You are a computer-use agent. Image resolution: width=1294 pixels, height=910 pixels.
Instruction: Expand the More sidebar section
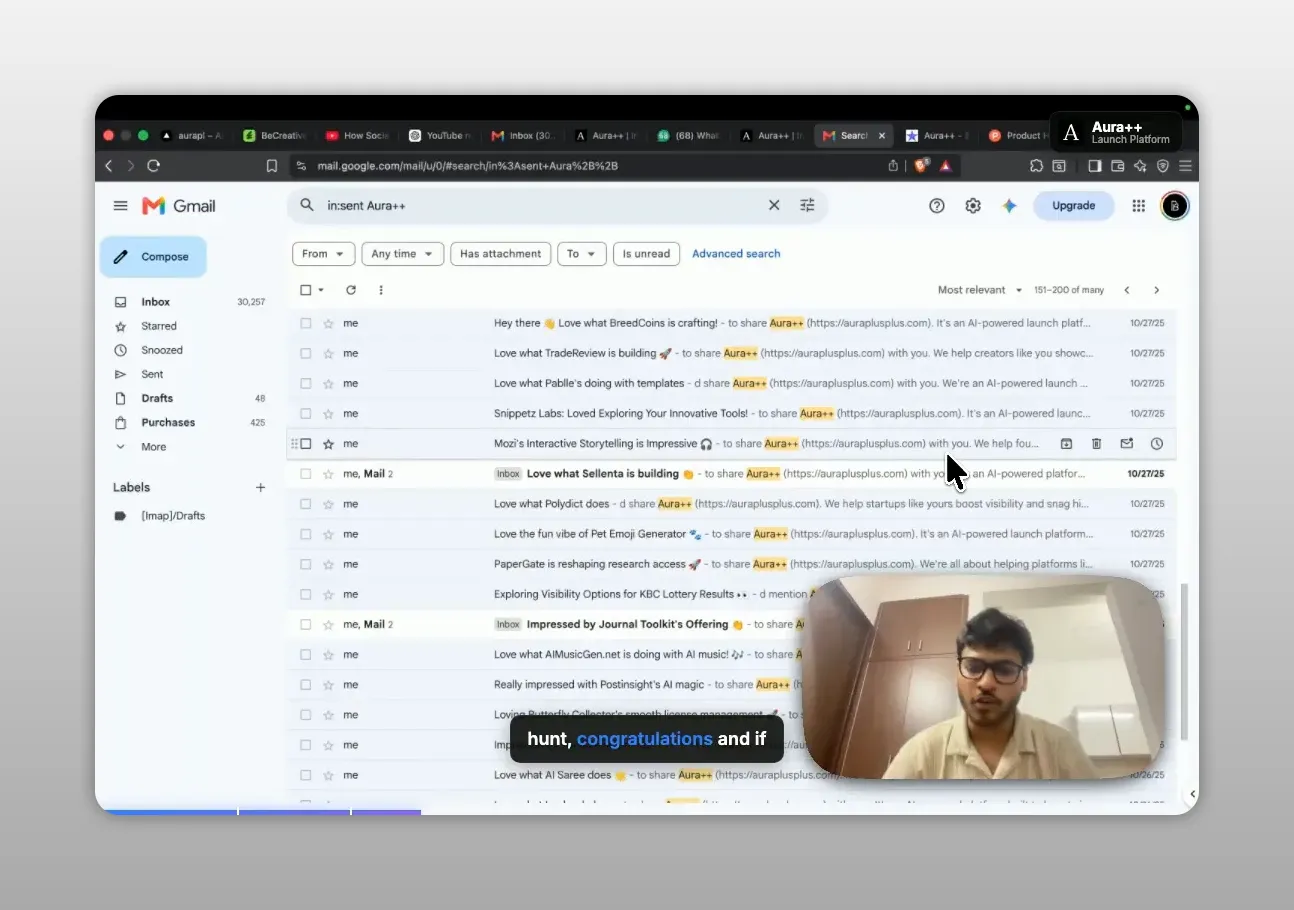tap(153, 447)
